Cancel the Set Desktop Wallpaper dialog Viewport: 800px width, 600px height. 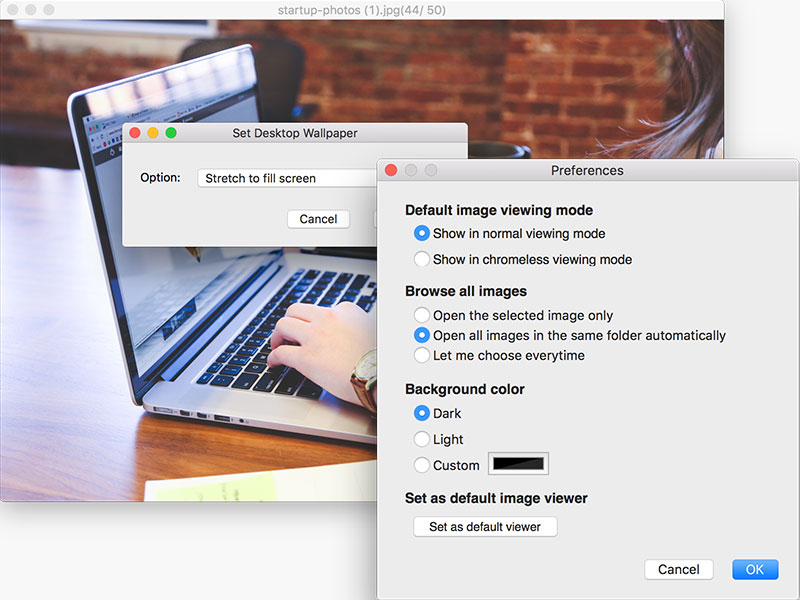click(x=318, y=219)
